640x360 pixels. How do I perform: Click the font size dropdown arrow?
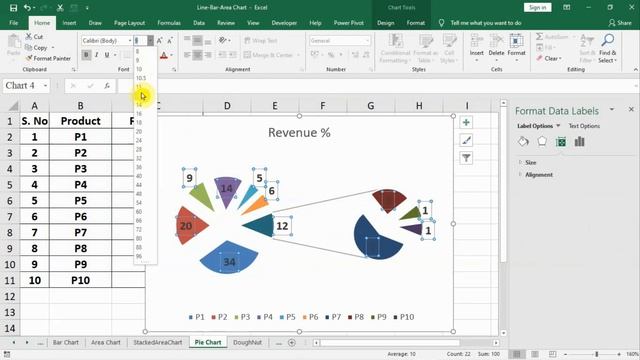click(151, 40)
